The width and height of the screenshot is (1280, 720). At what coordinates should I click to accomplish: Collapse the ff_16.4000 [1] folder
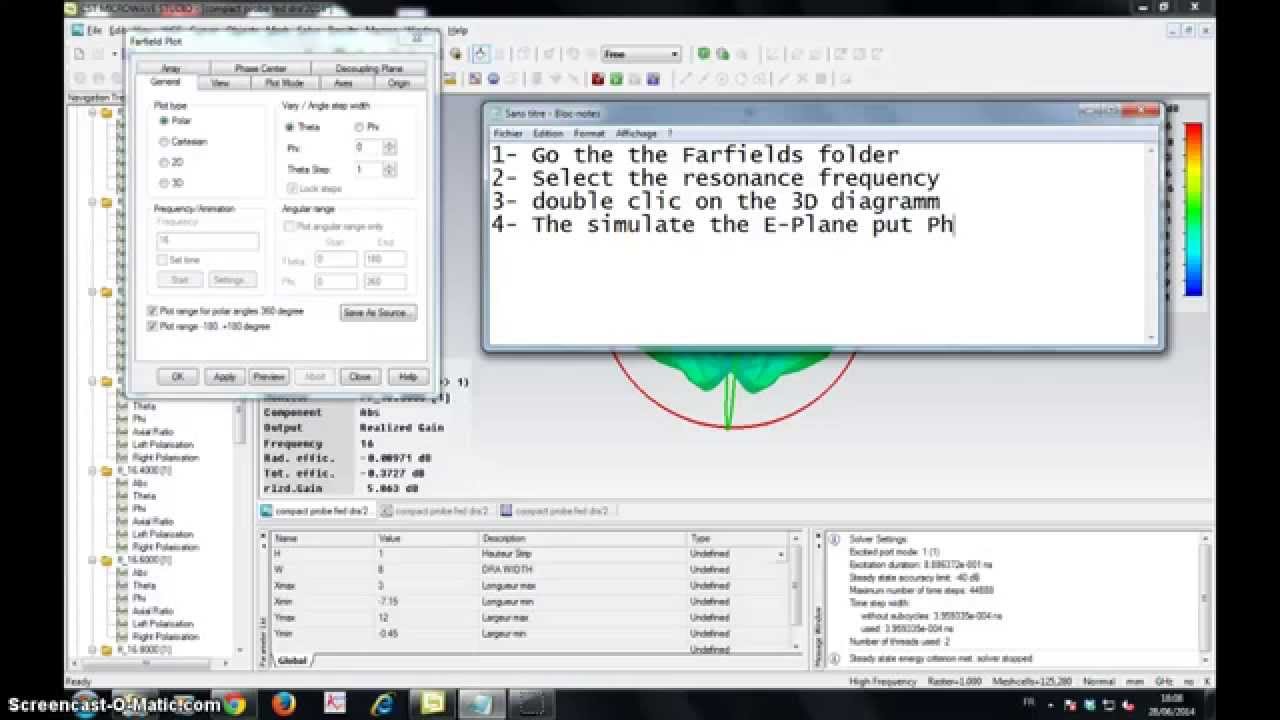coord(94,470)
